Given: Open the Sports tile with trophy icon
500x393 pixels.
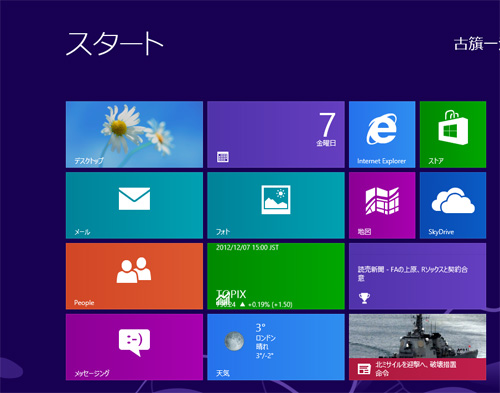Looking at the screenshot, I should tap(417, 276).
